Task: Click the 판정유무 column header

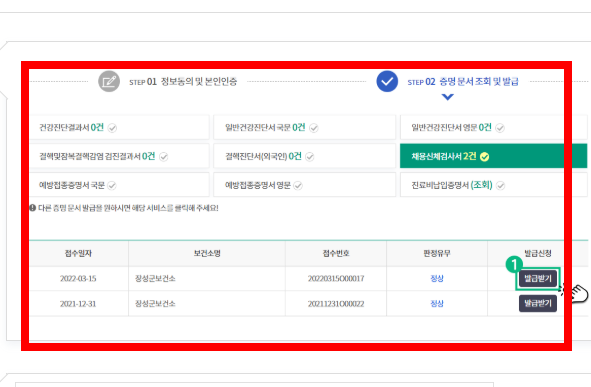Action: click(x=437, y=253)
